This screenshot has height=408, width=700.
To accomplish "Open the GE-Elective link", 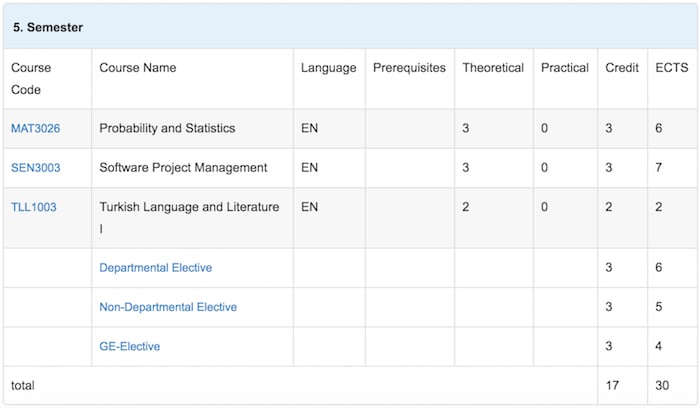I will (129, 346).
